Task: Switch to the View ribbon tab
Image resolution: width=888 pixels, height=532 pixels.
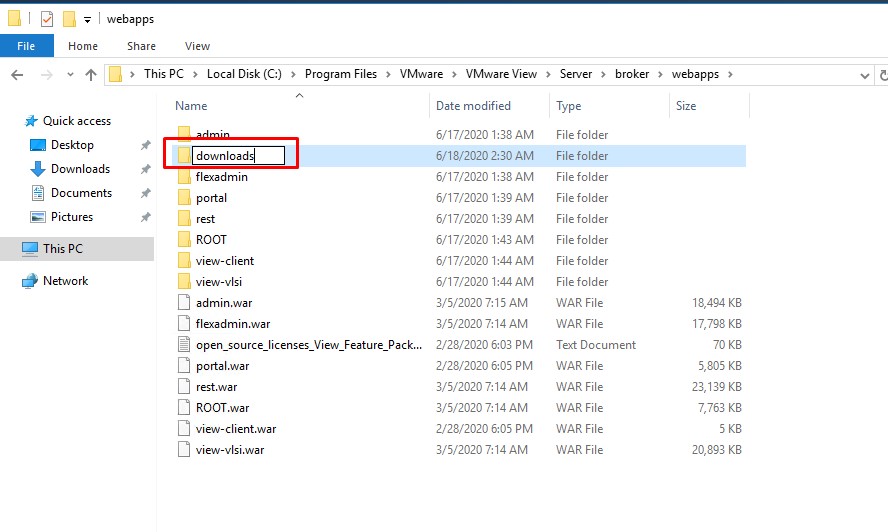Action: (197, 46)
